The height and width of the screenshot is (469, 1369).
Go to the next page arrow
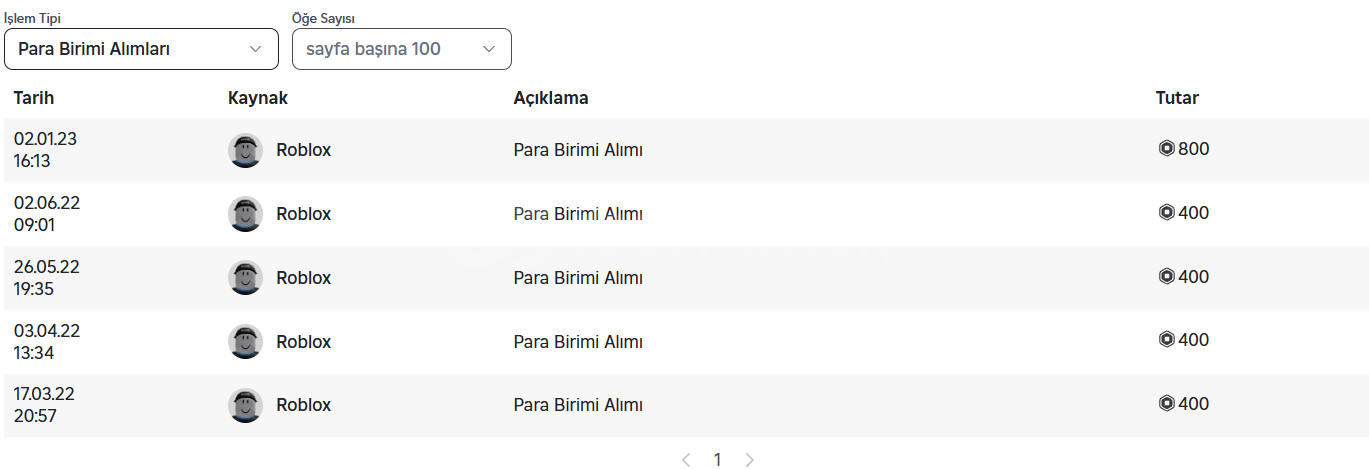[x=749, y=460]
